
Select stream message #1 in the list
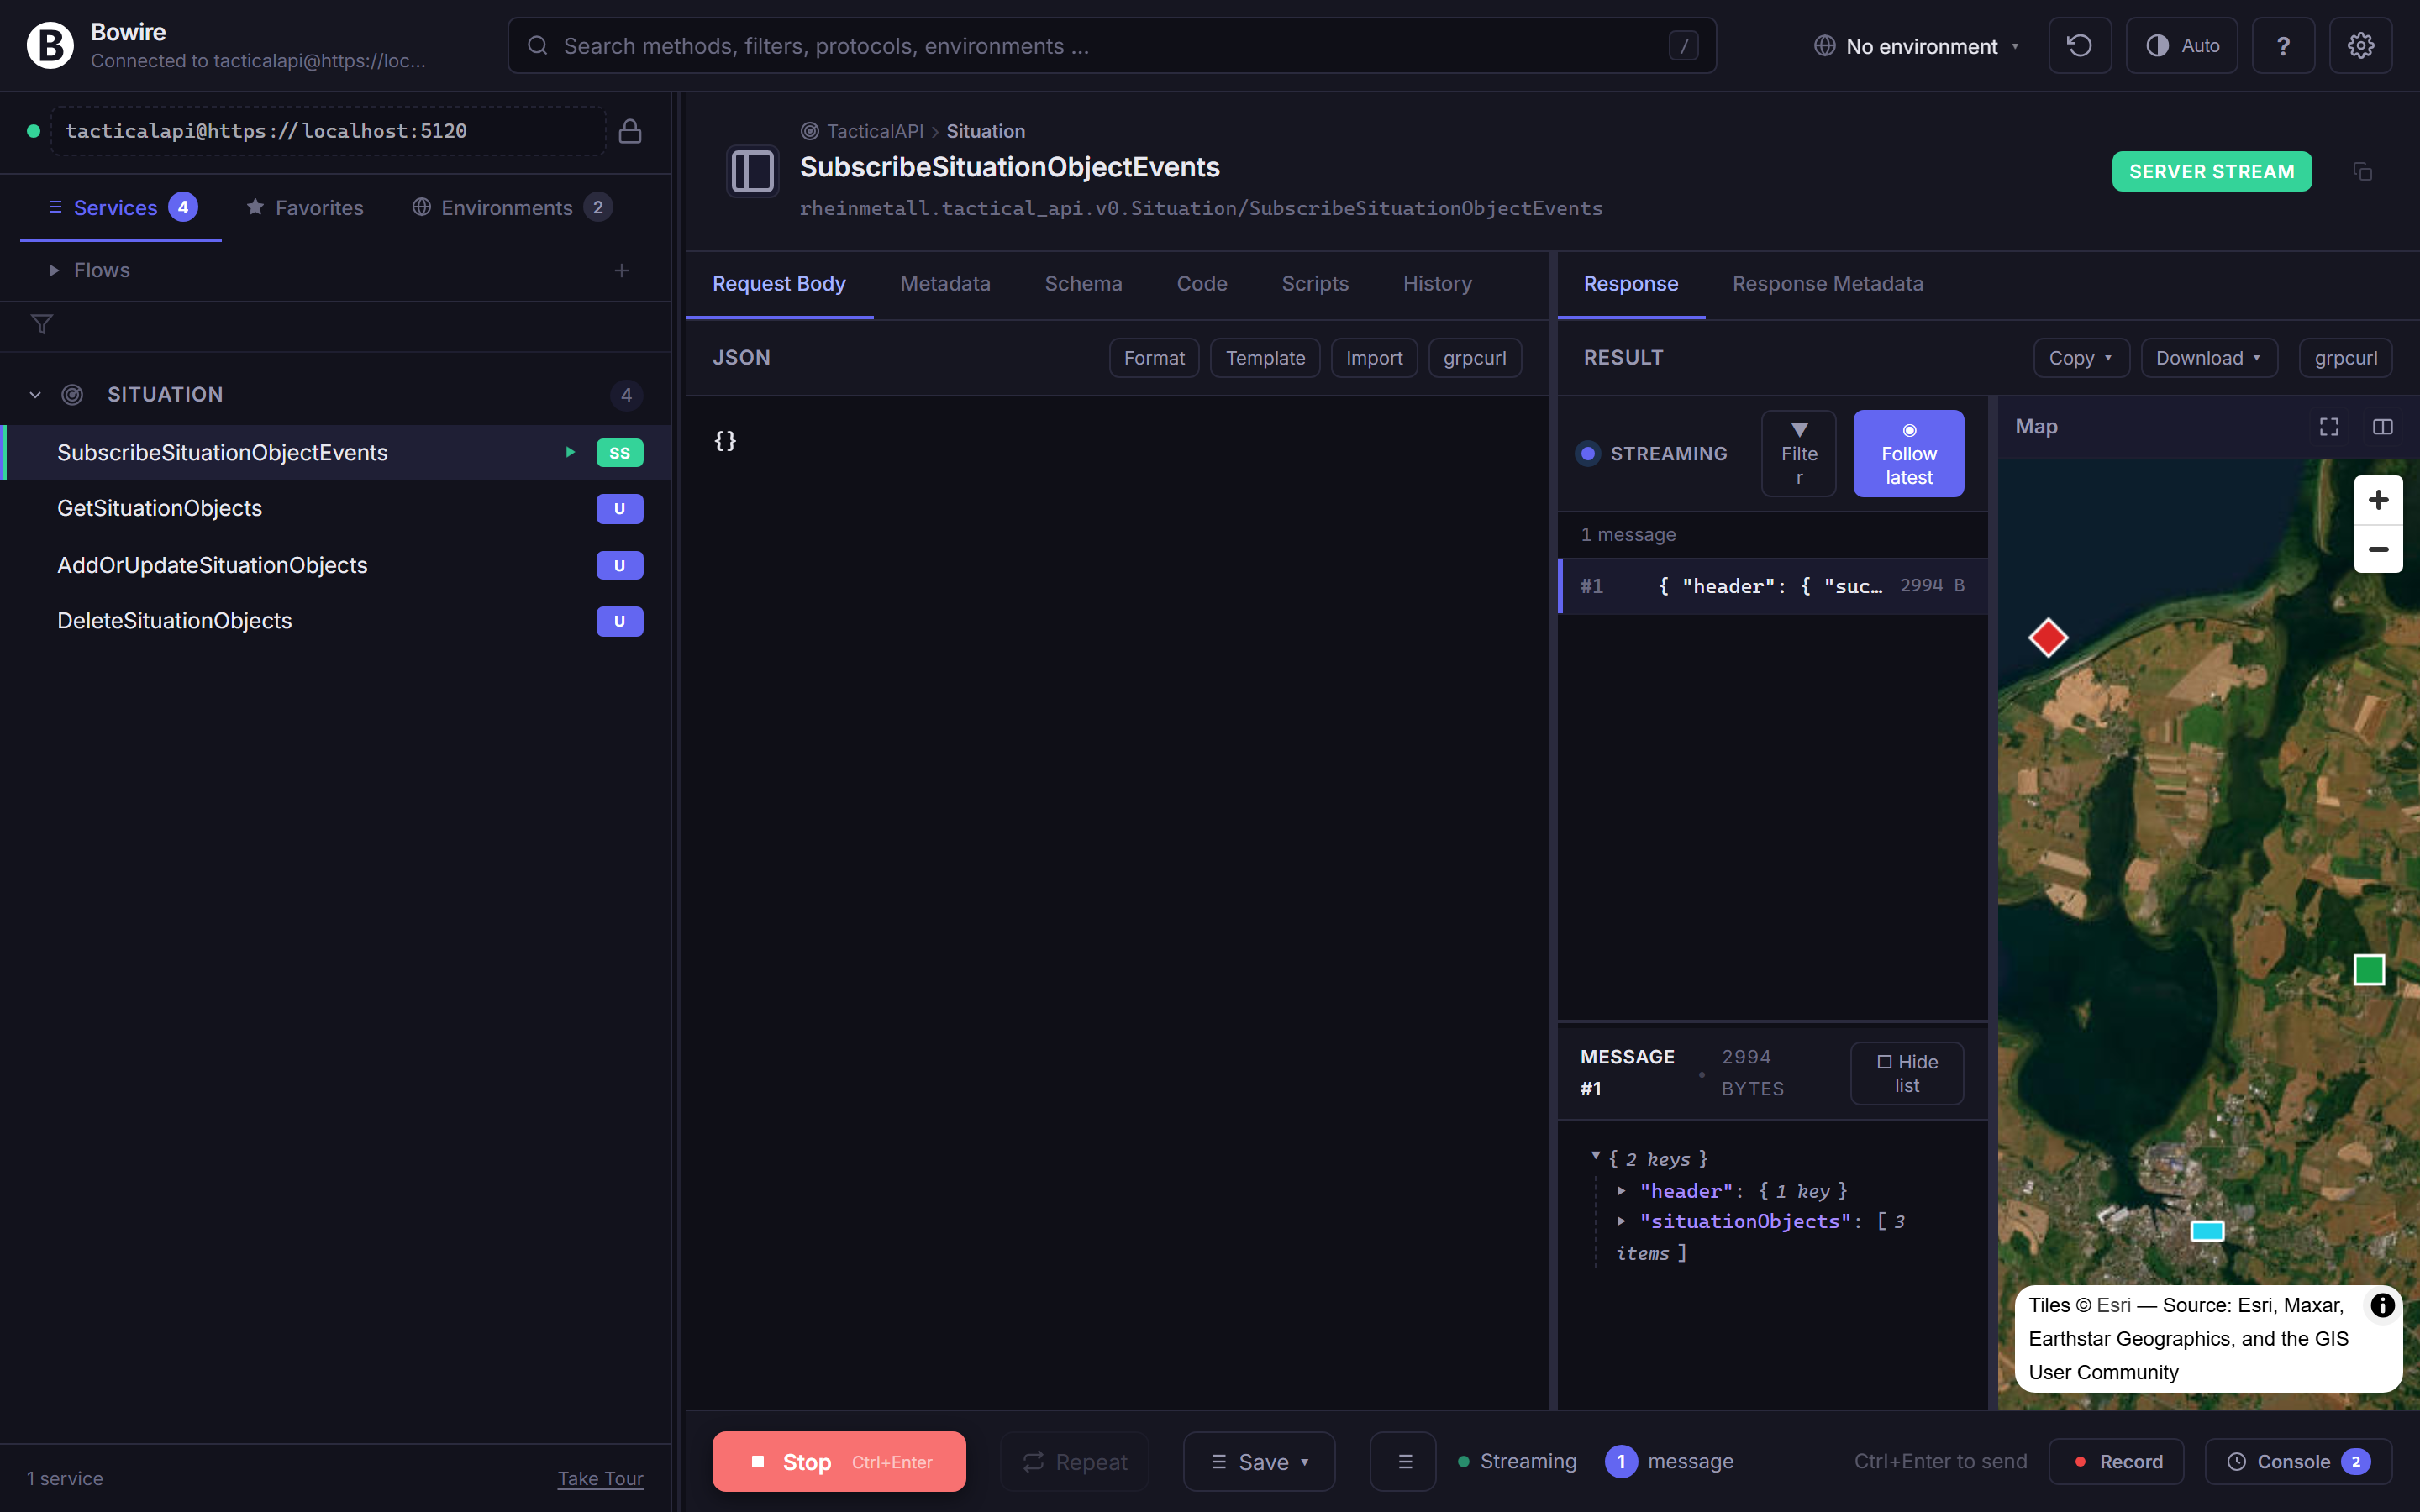1773,586
